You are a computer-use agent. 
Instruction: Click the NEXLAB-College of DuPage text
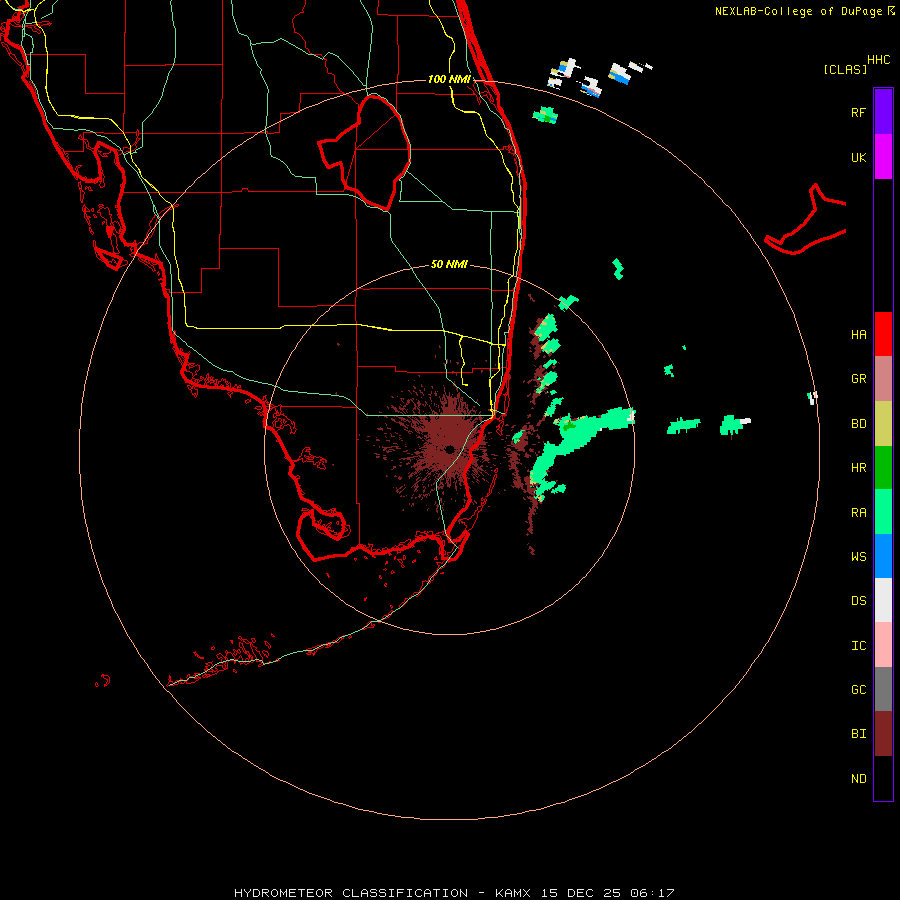point(798,11)
